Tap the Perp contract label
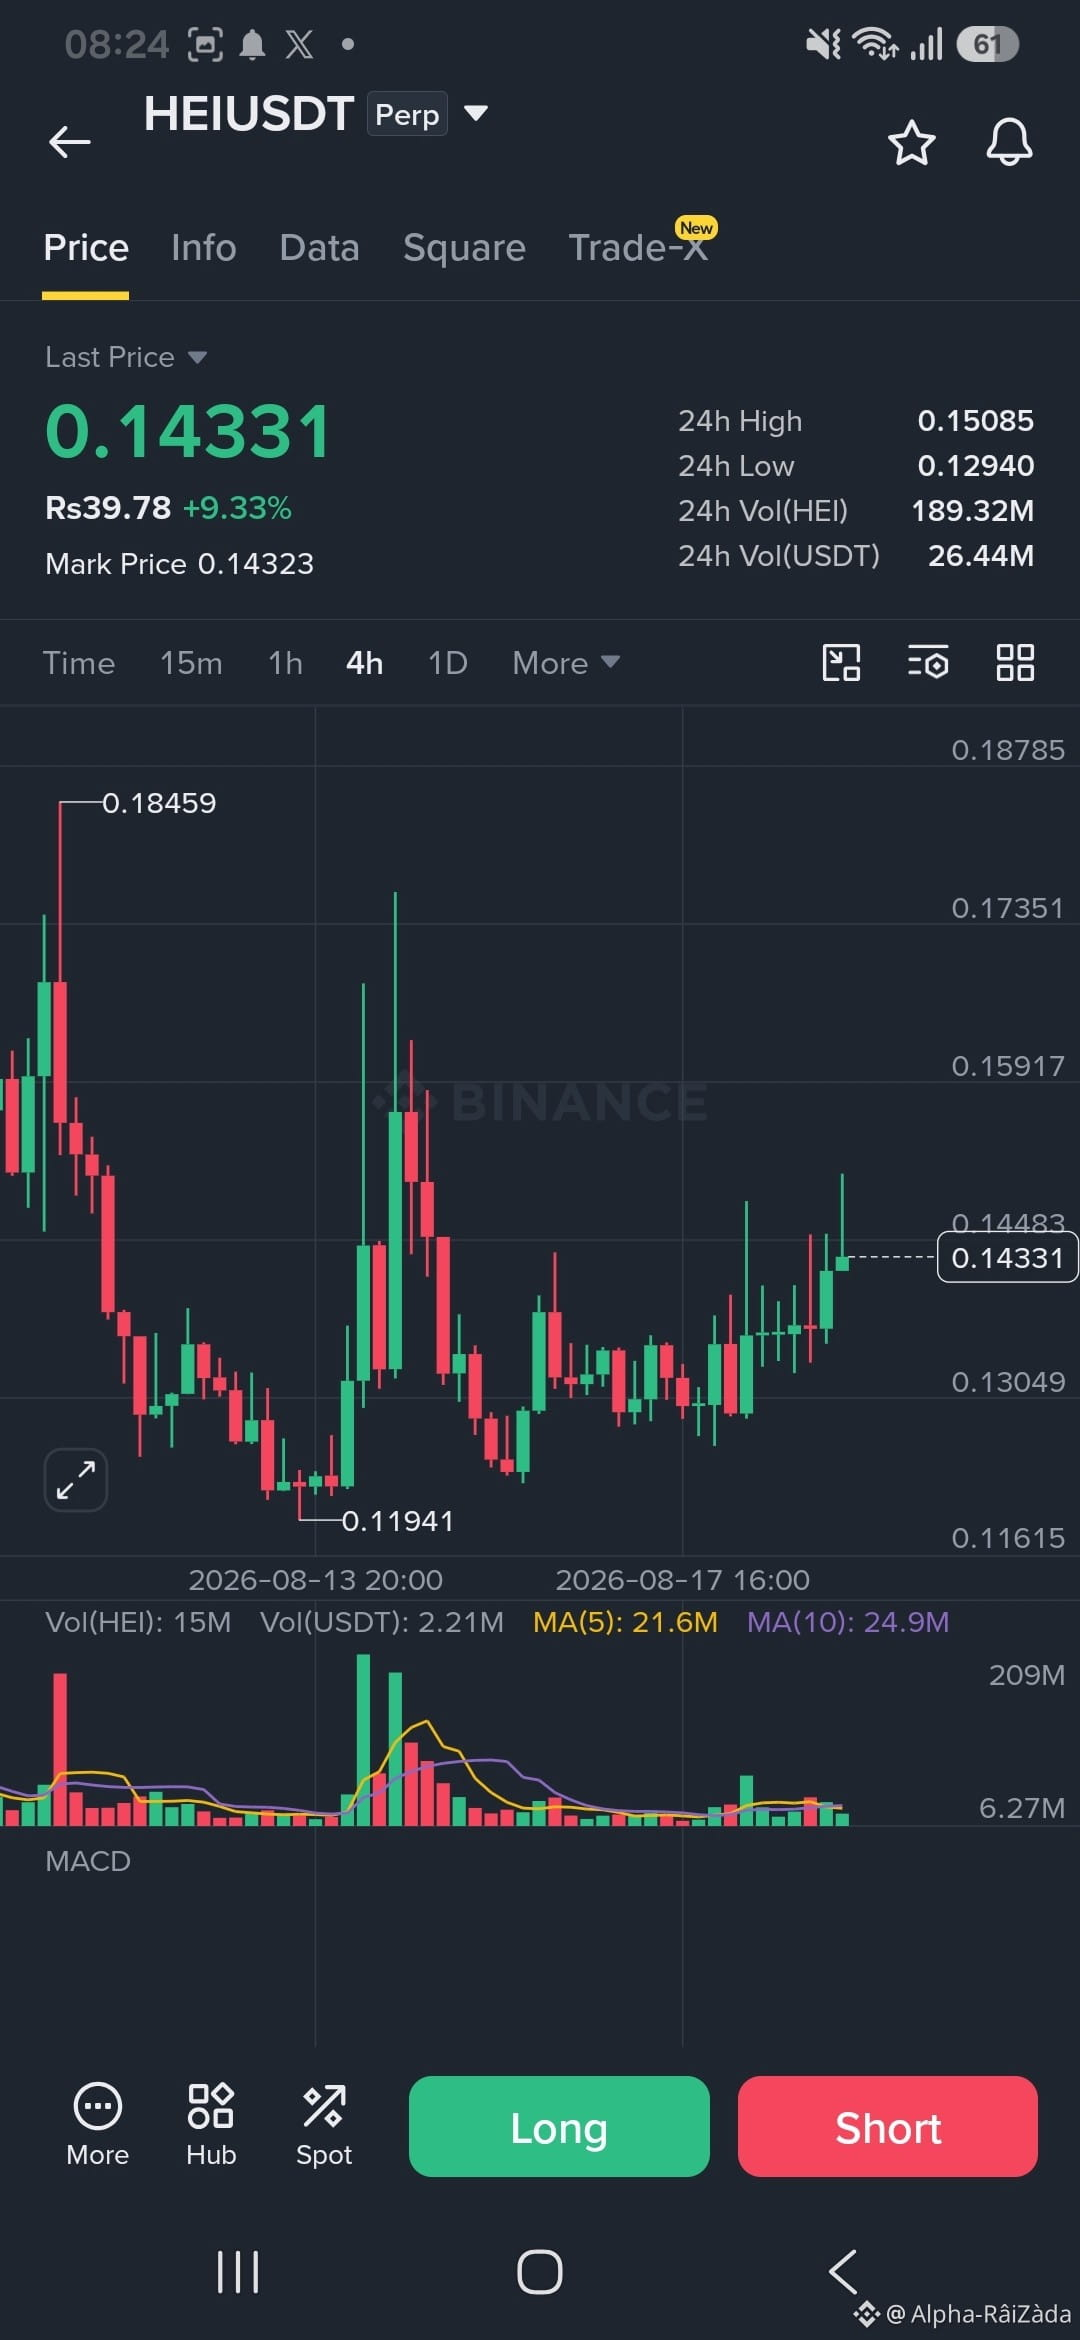 (407, 114)
